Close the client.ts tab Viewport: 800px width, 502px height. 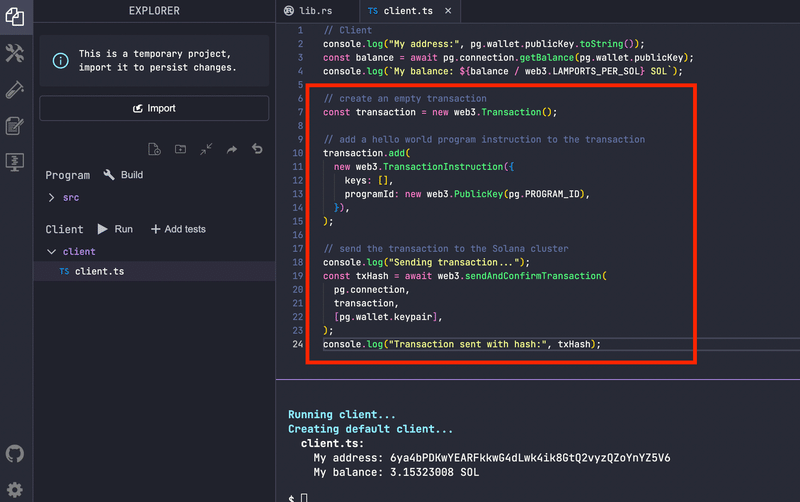click(448, 11)
